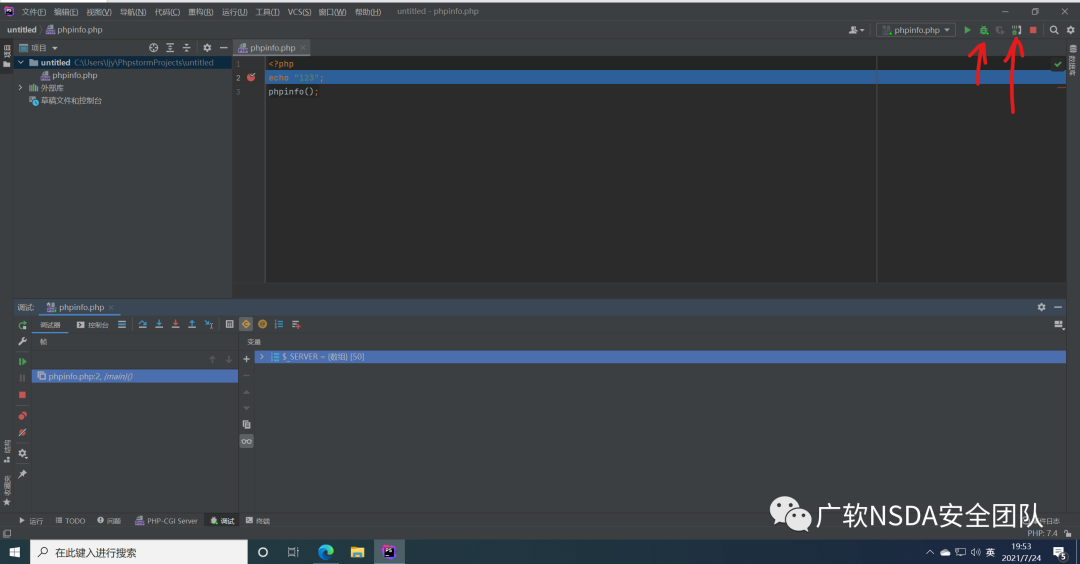Image resolution: width=1080 pixels, height=564 pixels.
Task: Open the VCS(S) menu
Action: (x=299, y=12)
